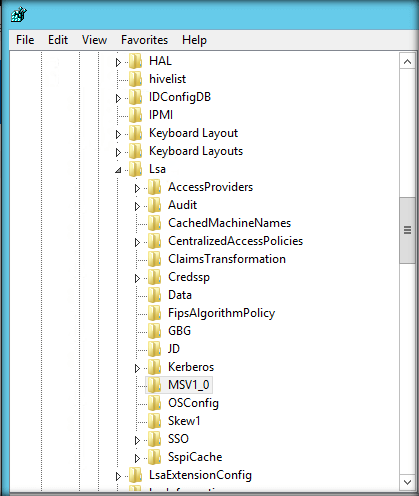Click the CachedMachineNames folder icon
Screen dimensions: 419x496
(x=154, y=223)
